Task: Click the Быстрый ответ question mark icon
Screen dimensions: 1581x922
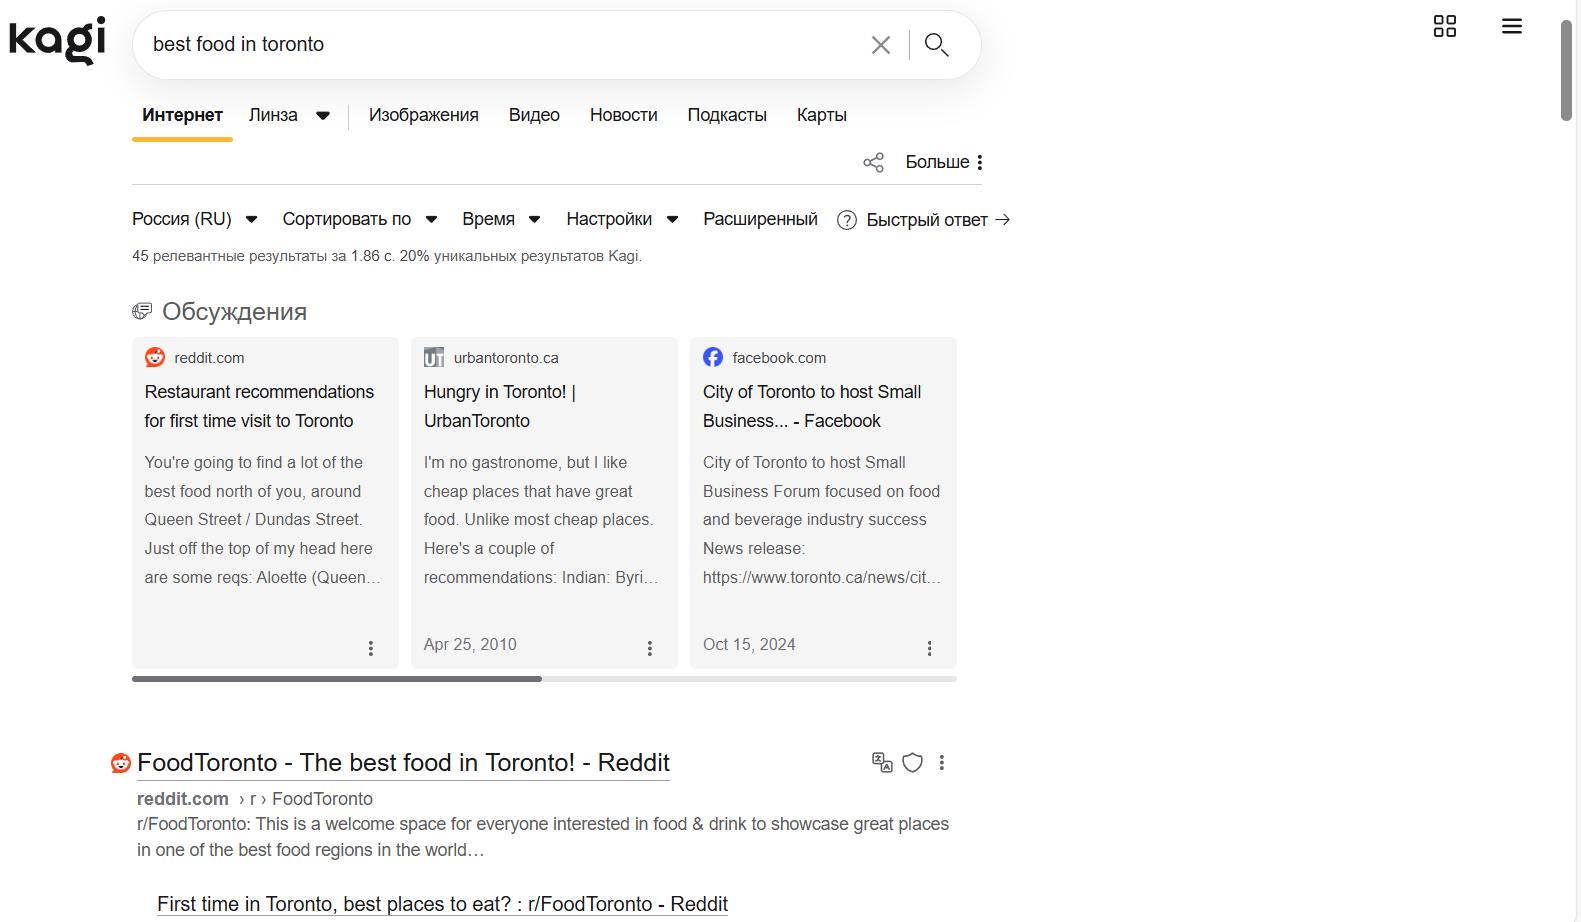Action: [x=847, y=220]
